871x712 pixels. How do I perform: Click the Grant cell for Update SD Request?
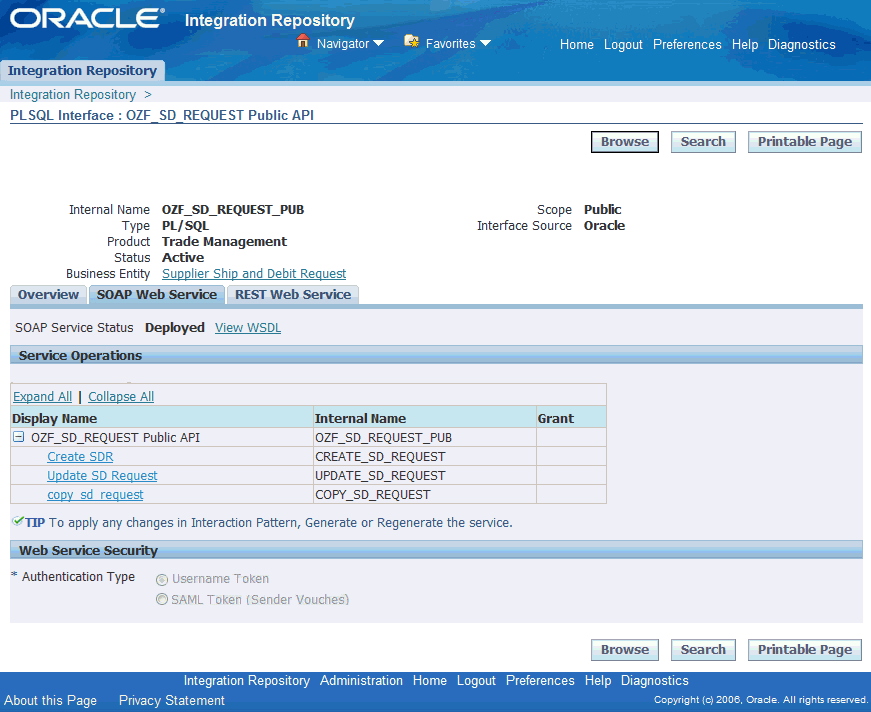coord(571,475)
